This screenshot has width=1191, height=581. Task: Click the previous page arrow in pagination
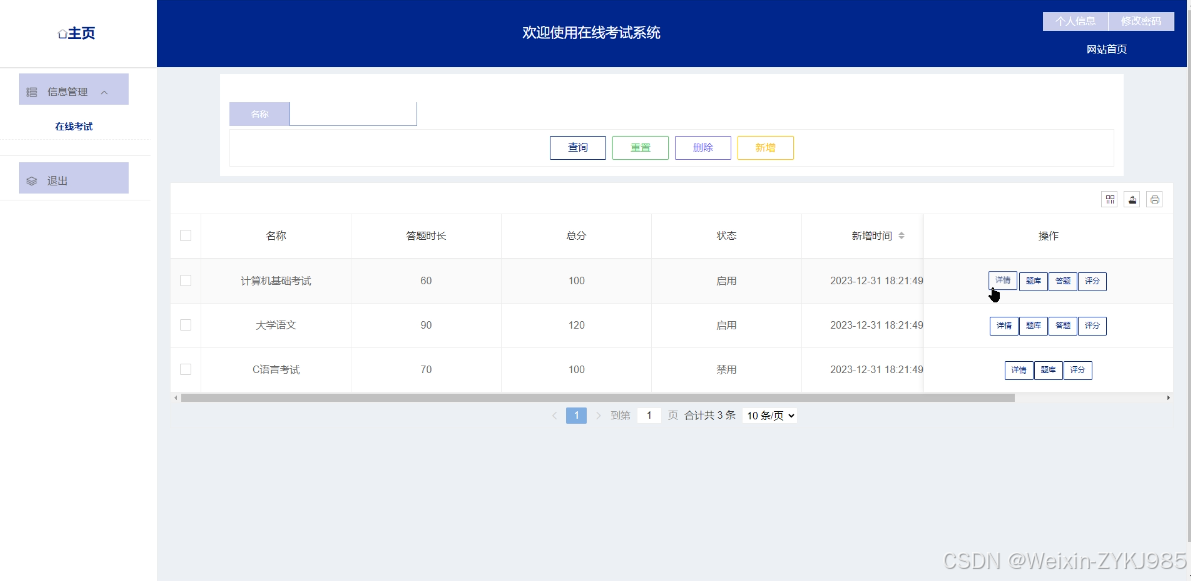554,415
